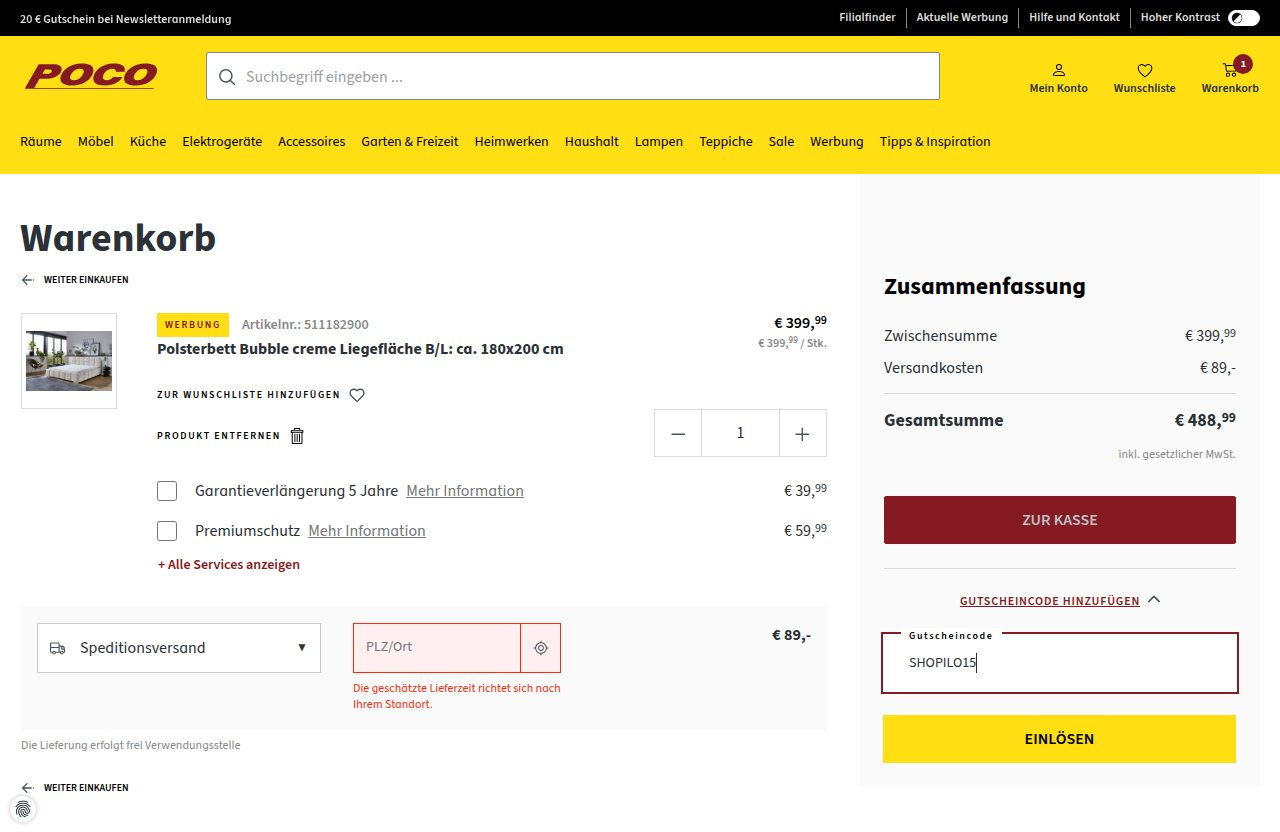Open Aktuelle Werbung link
Screen dimensions: 1280x832
(962, 18)
